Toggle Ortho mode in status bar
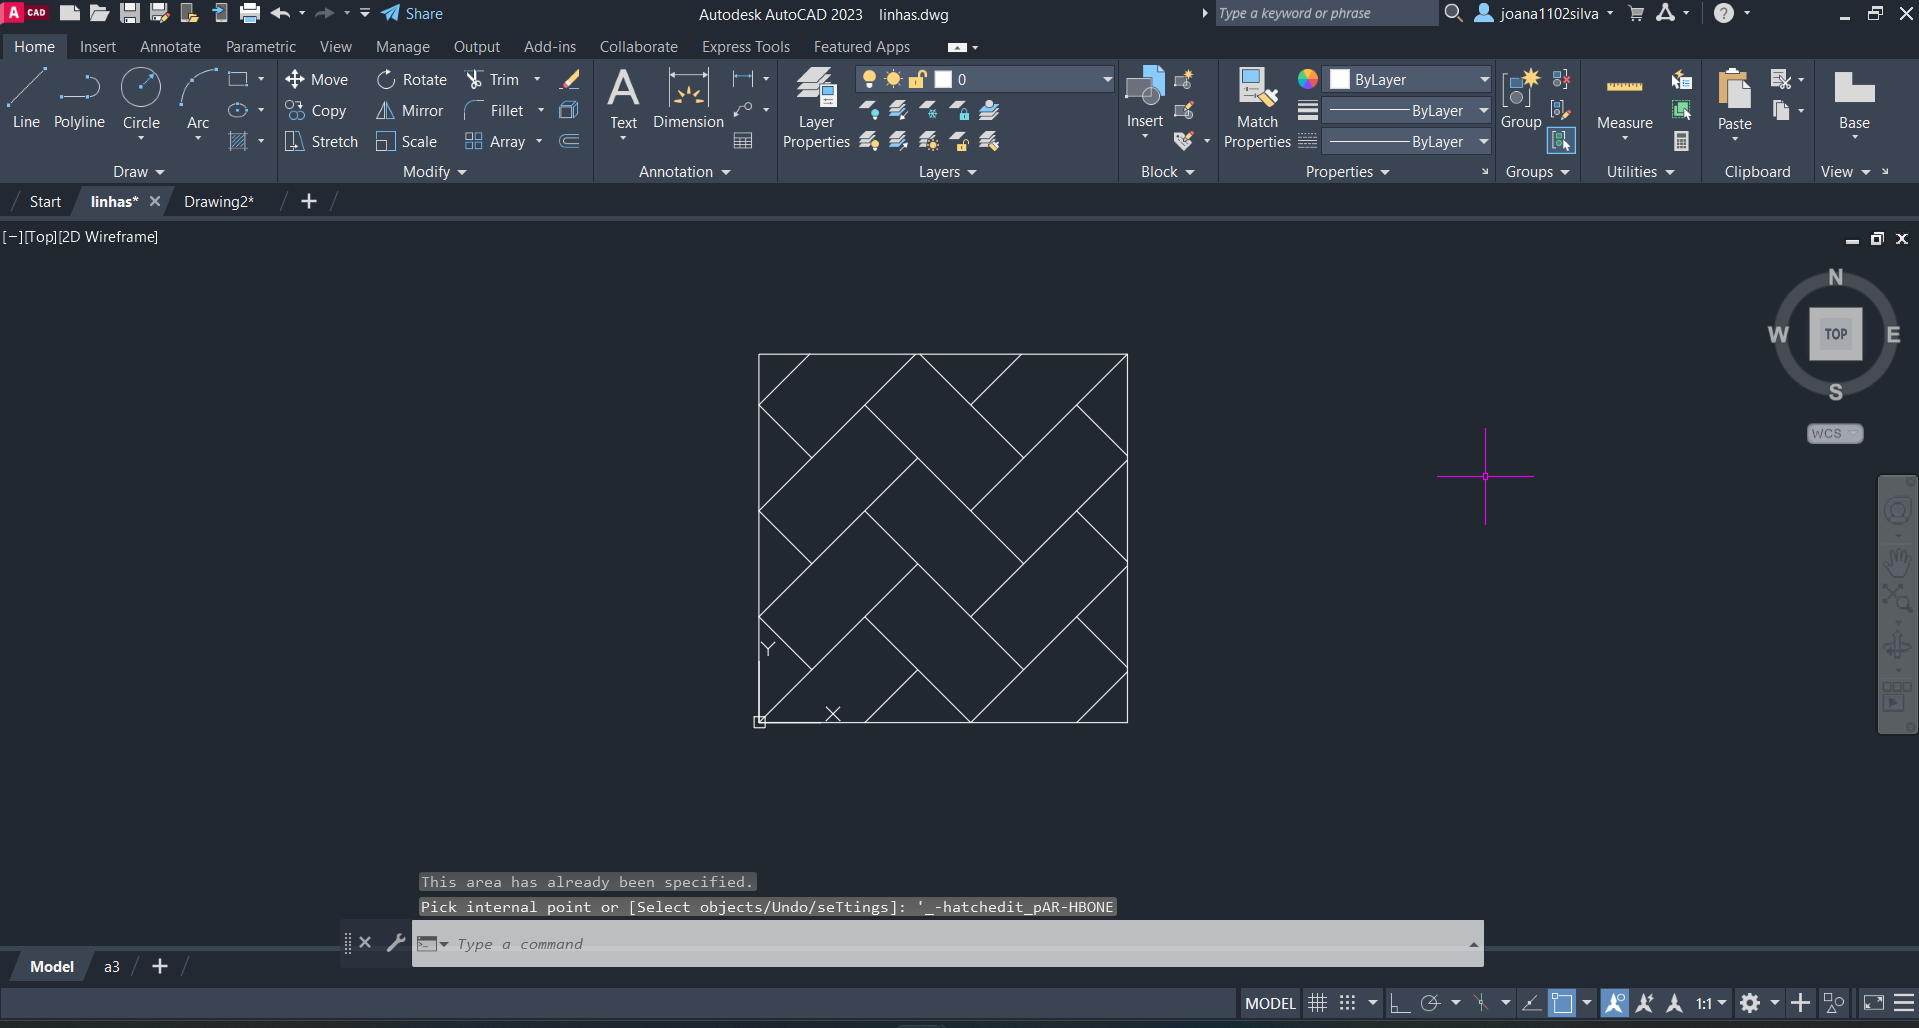 click(x=1400, y=1003)
